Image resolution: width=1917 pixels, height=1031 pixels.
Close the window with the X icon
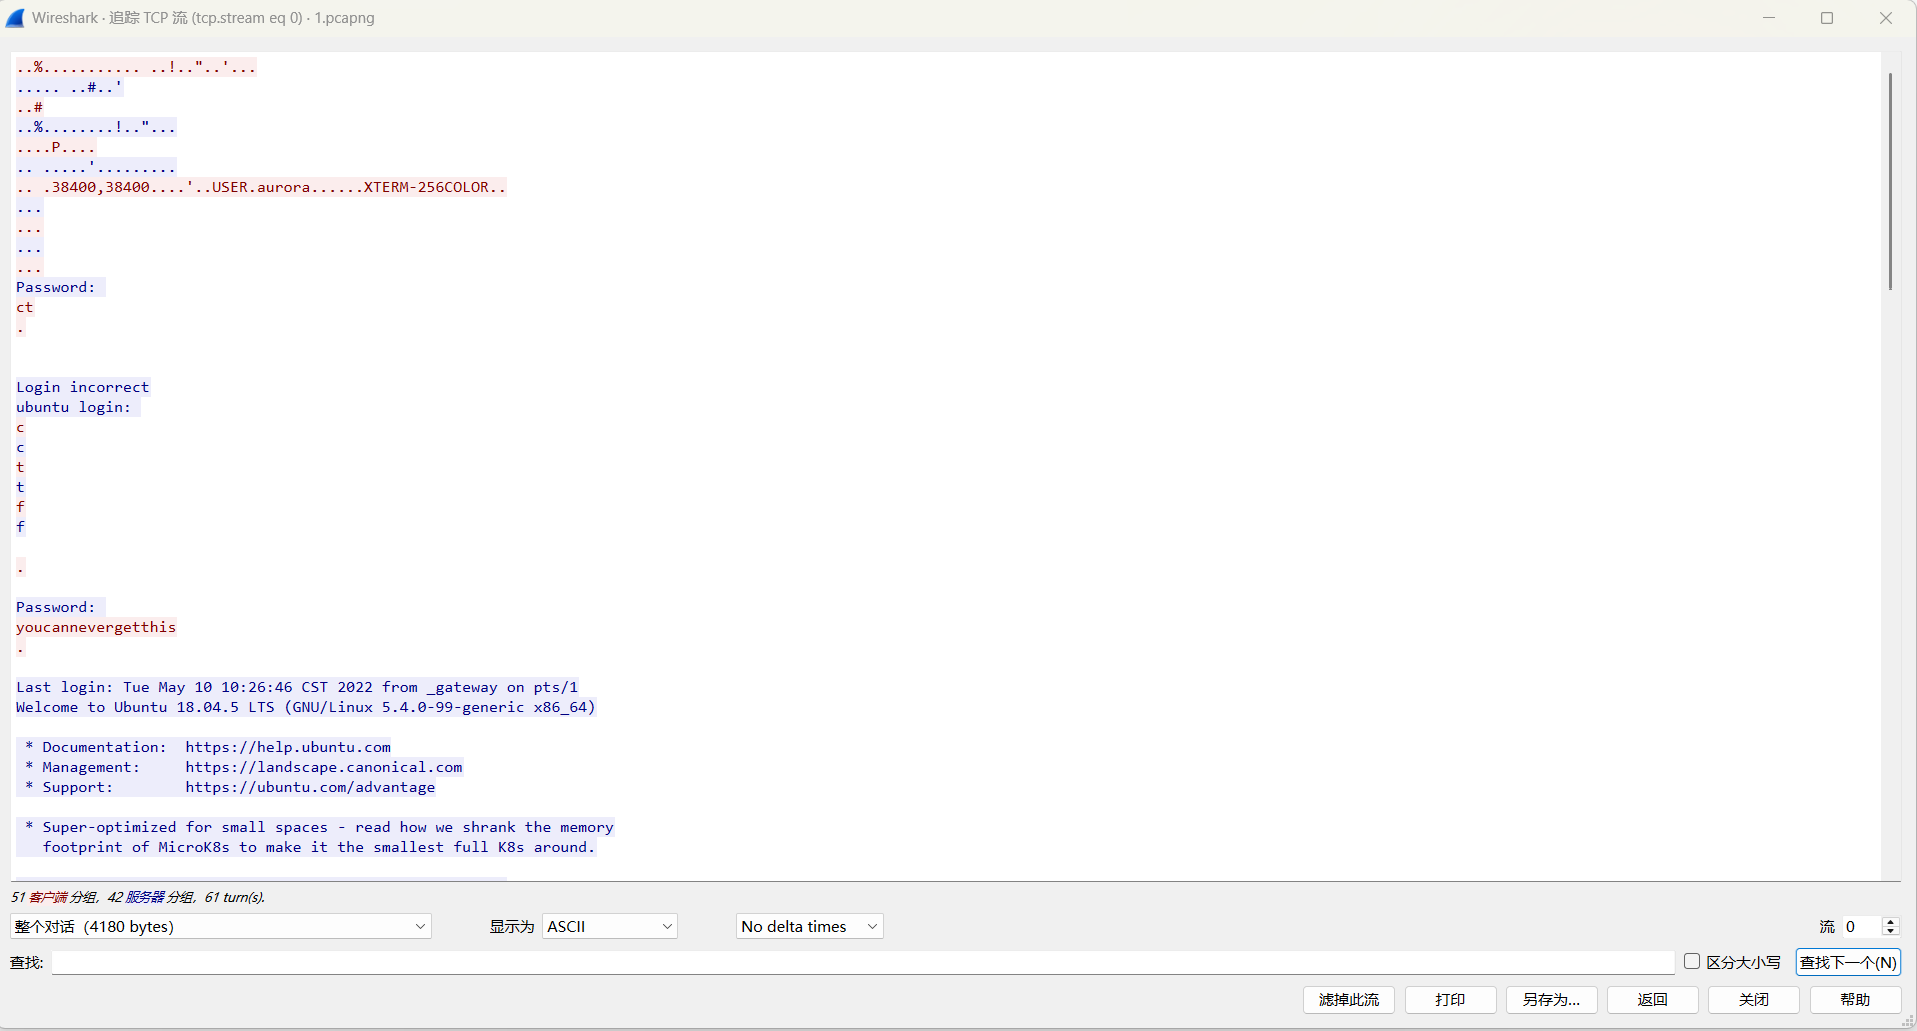click(x=1886, y=18)
